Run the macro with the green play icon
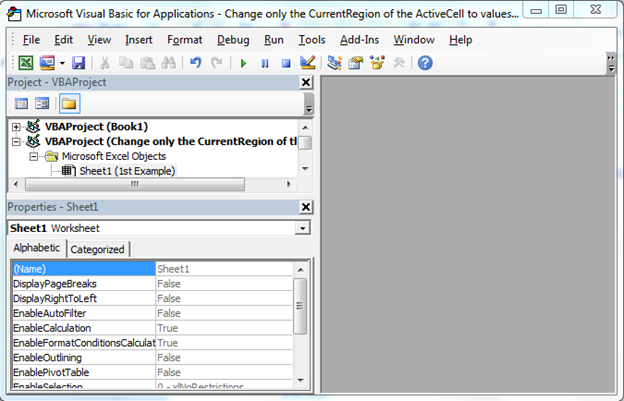The image size is (624, 401). coord(243,63)
